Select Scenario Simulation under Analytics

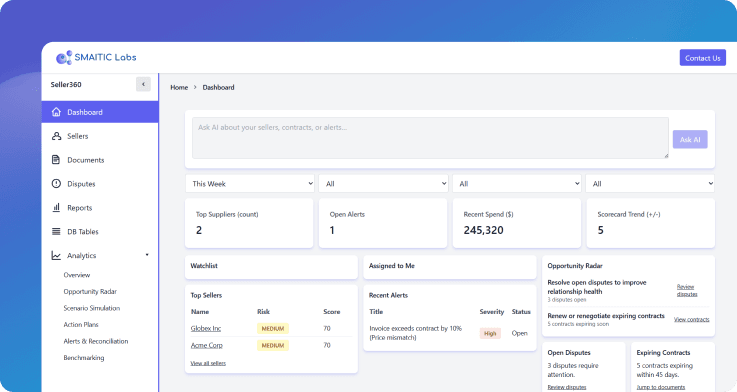[x=92, y=308]
